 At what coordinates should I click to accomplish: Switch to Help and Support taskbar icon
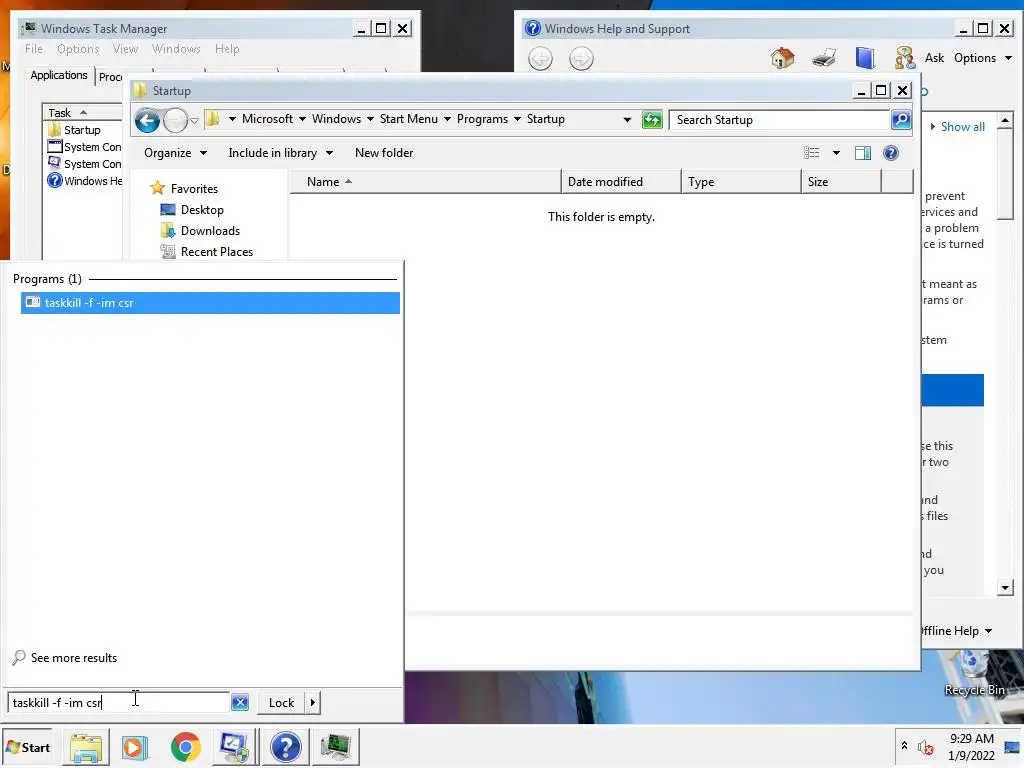click(x=285, y=747)
